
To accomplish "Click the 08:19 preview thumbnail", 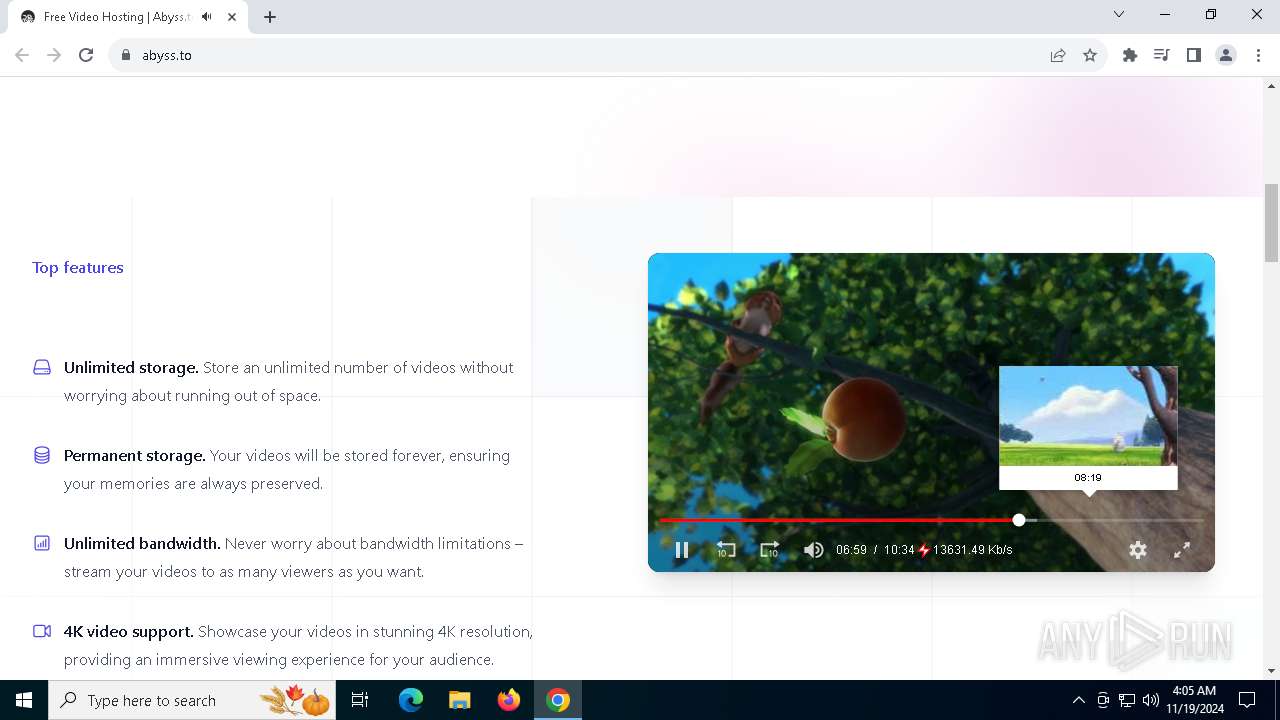I will [x=1088, y=416].
